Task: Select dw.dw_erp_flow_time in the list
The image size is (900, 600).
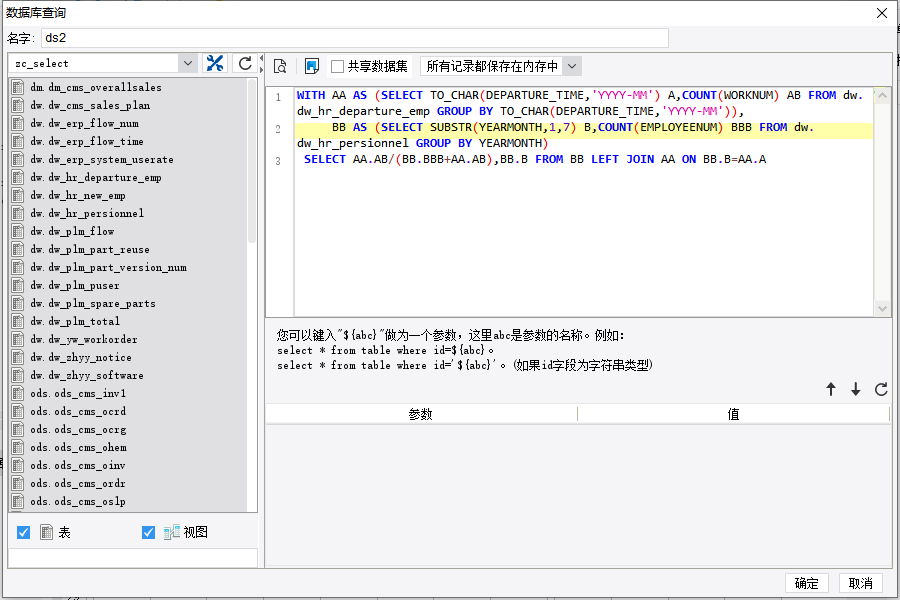Action: tap(87, 141)
